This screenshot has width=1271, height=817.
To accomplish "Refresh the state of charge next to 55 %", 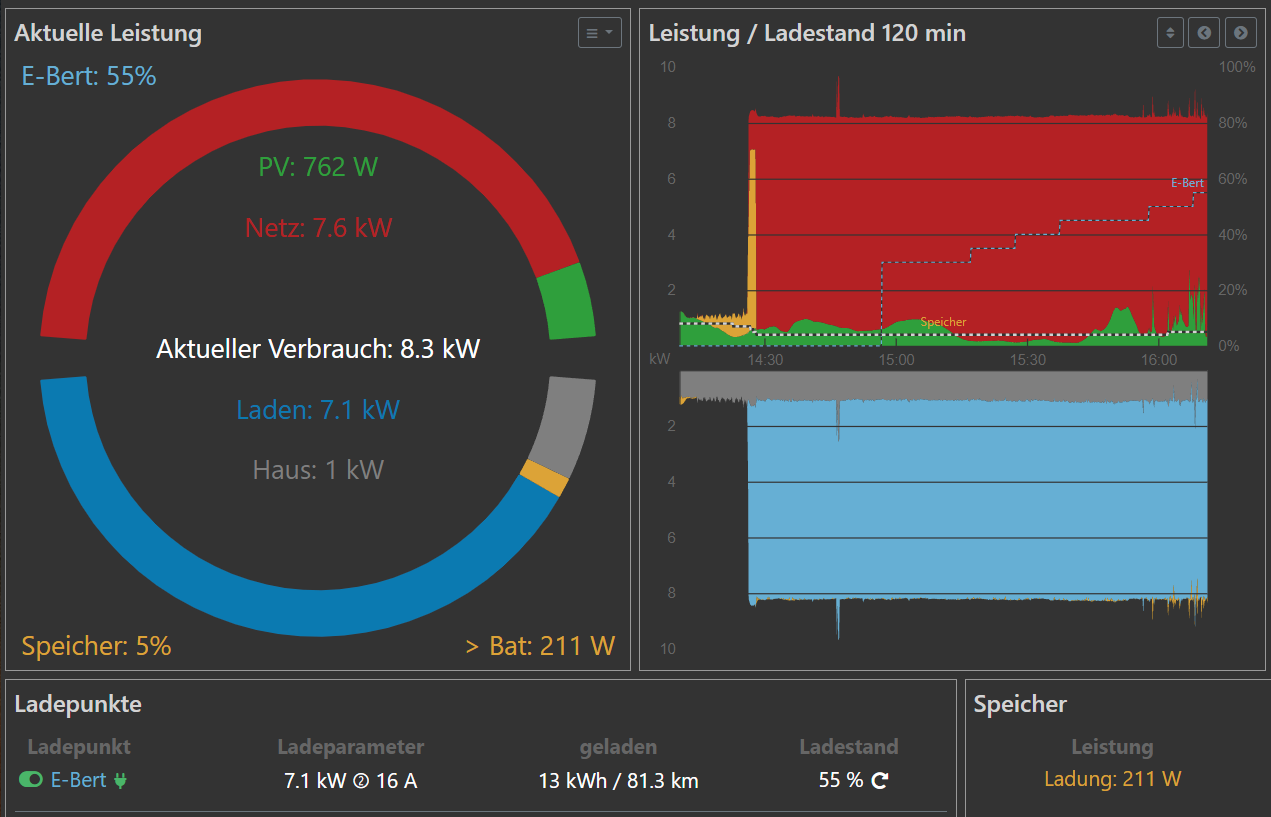I will click(x=880, y=781).
